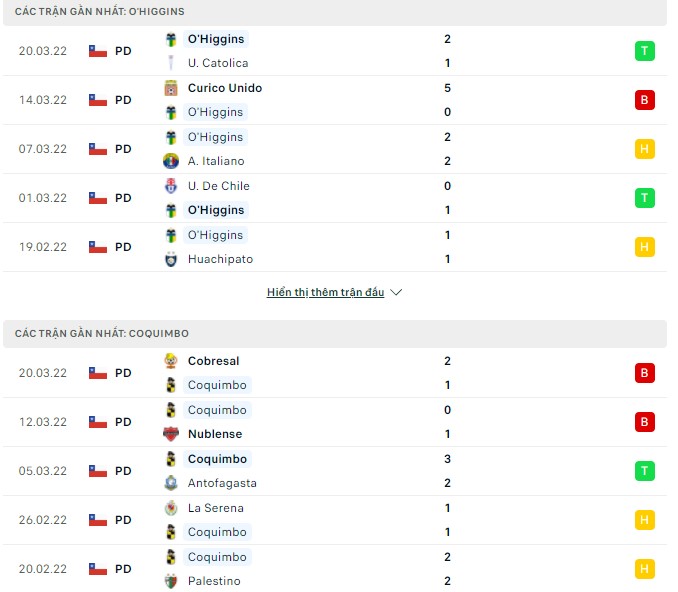Viewport: 678px width, 592px height.
Task: Click the yellow H badge for A. Italiano match
Action: pos(644,149)
